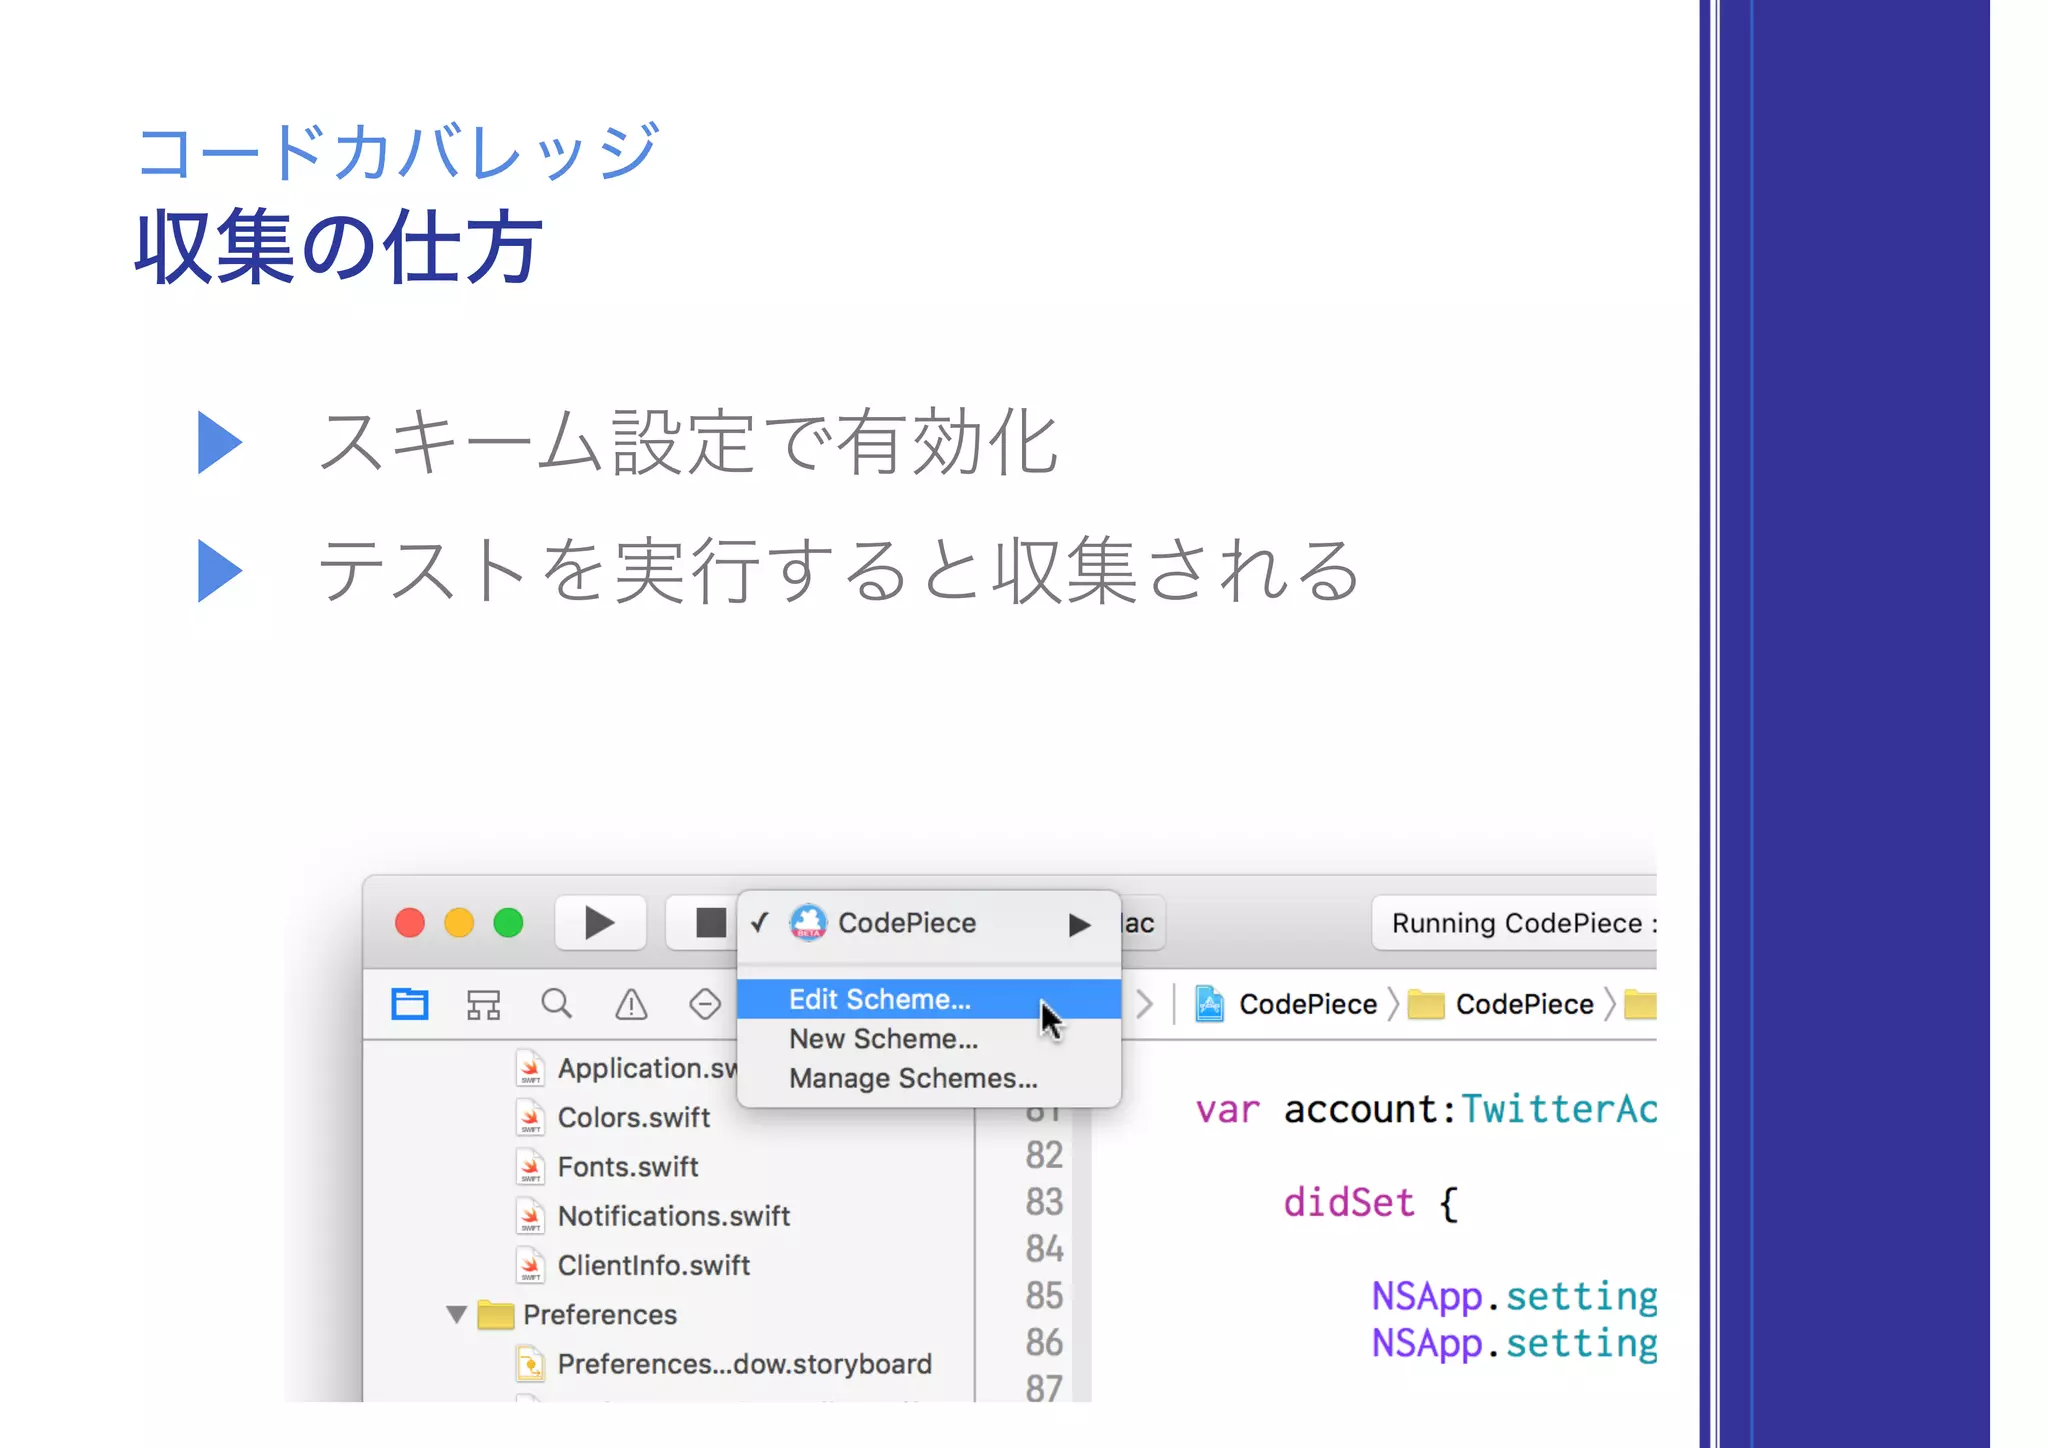Viewport: 2048px width, 1448px height.
Task: Click the Run (play) button in Xcode toolbar
Action: tap(600, 922)
